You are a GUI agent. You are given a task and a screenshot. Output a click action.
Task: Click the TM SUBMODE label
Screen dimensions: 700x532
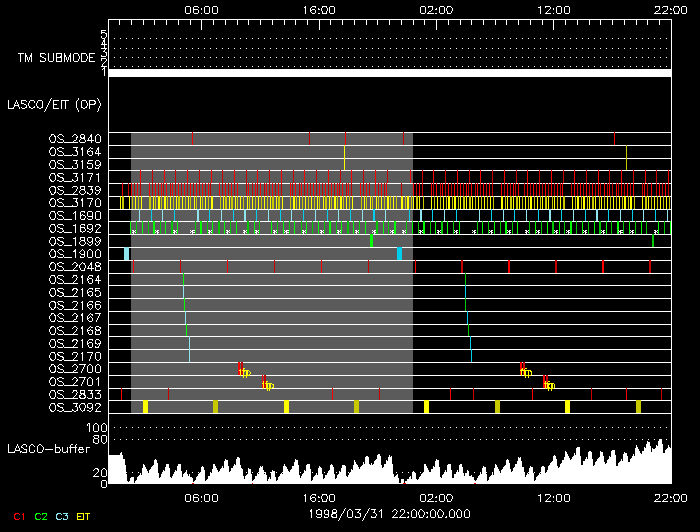tap(56, 57)
